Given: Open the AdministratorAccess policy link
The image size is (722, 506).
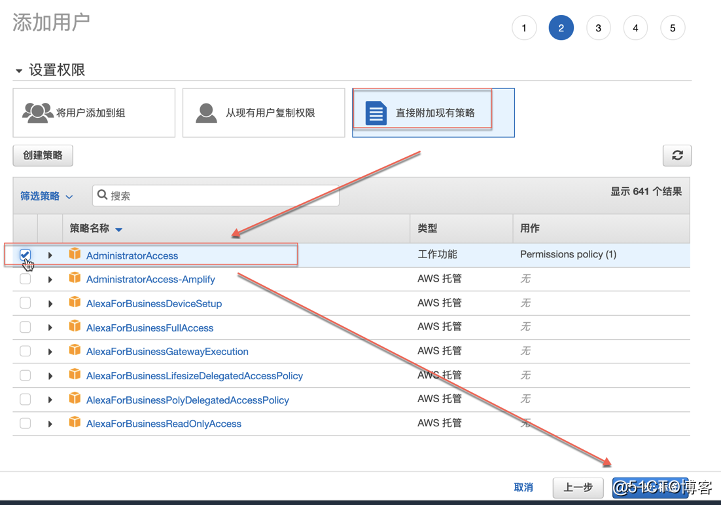Looking at the screenshot, I should click(132, 256).
